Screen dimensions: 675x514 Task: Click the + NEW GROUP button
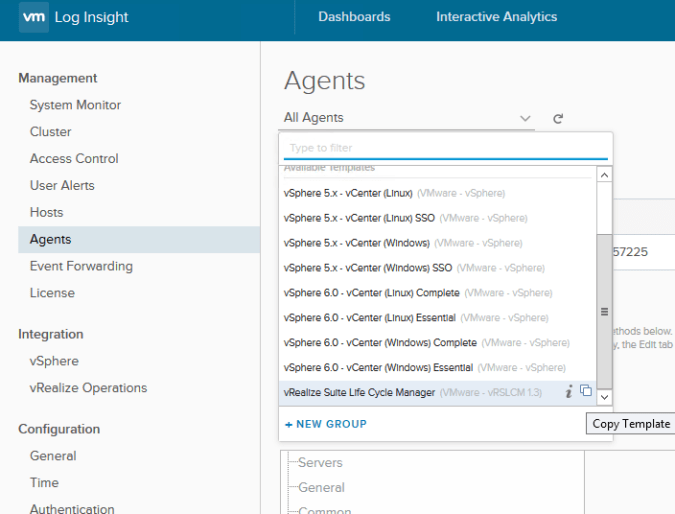pos(325,424)
